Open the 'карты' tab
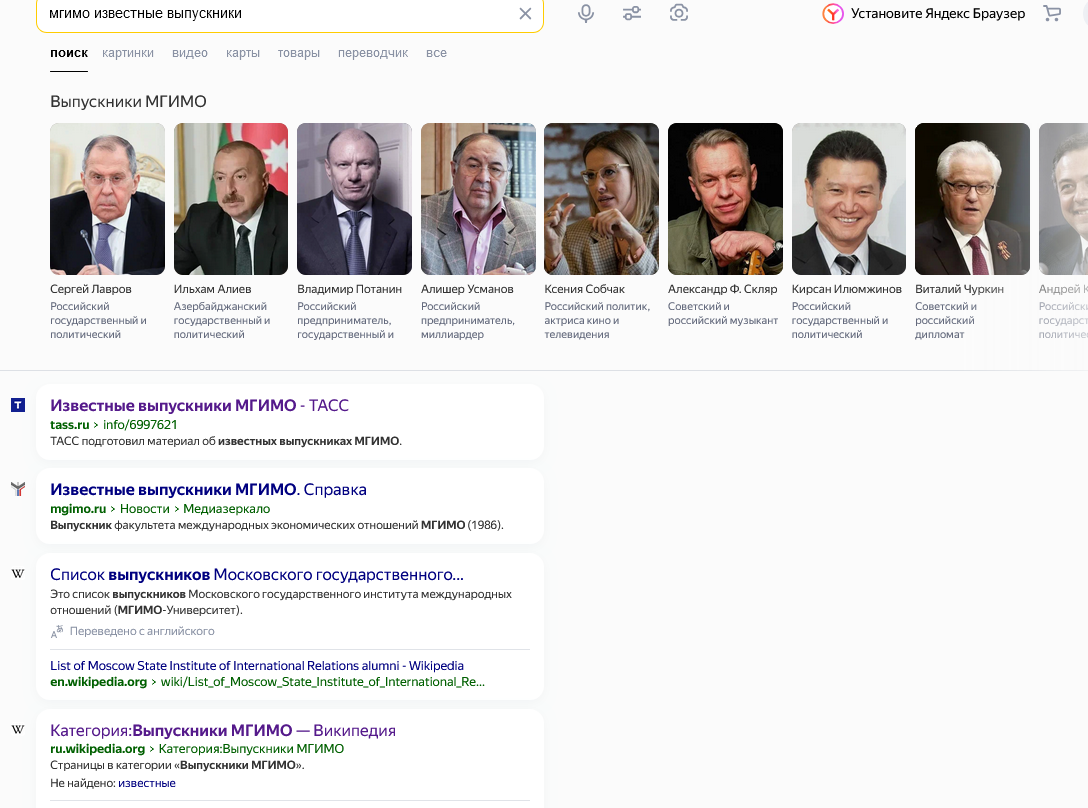1088x808 pixels. click(x=243, y=53)
